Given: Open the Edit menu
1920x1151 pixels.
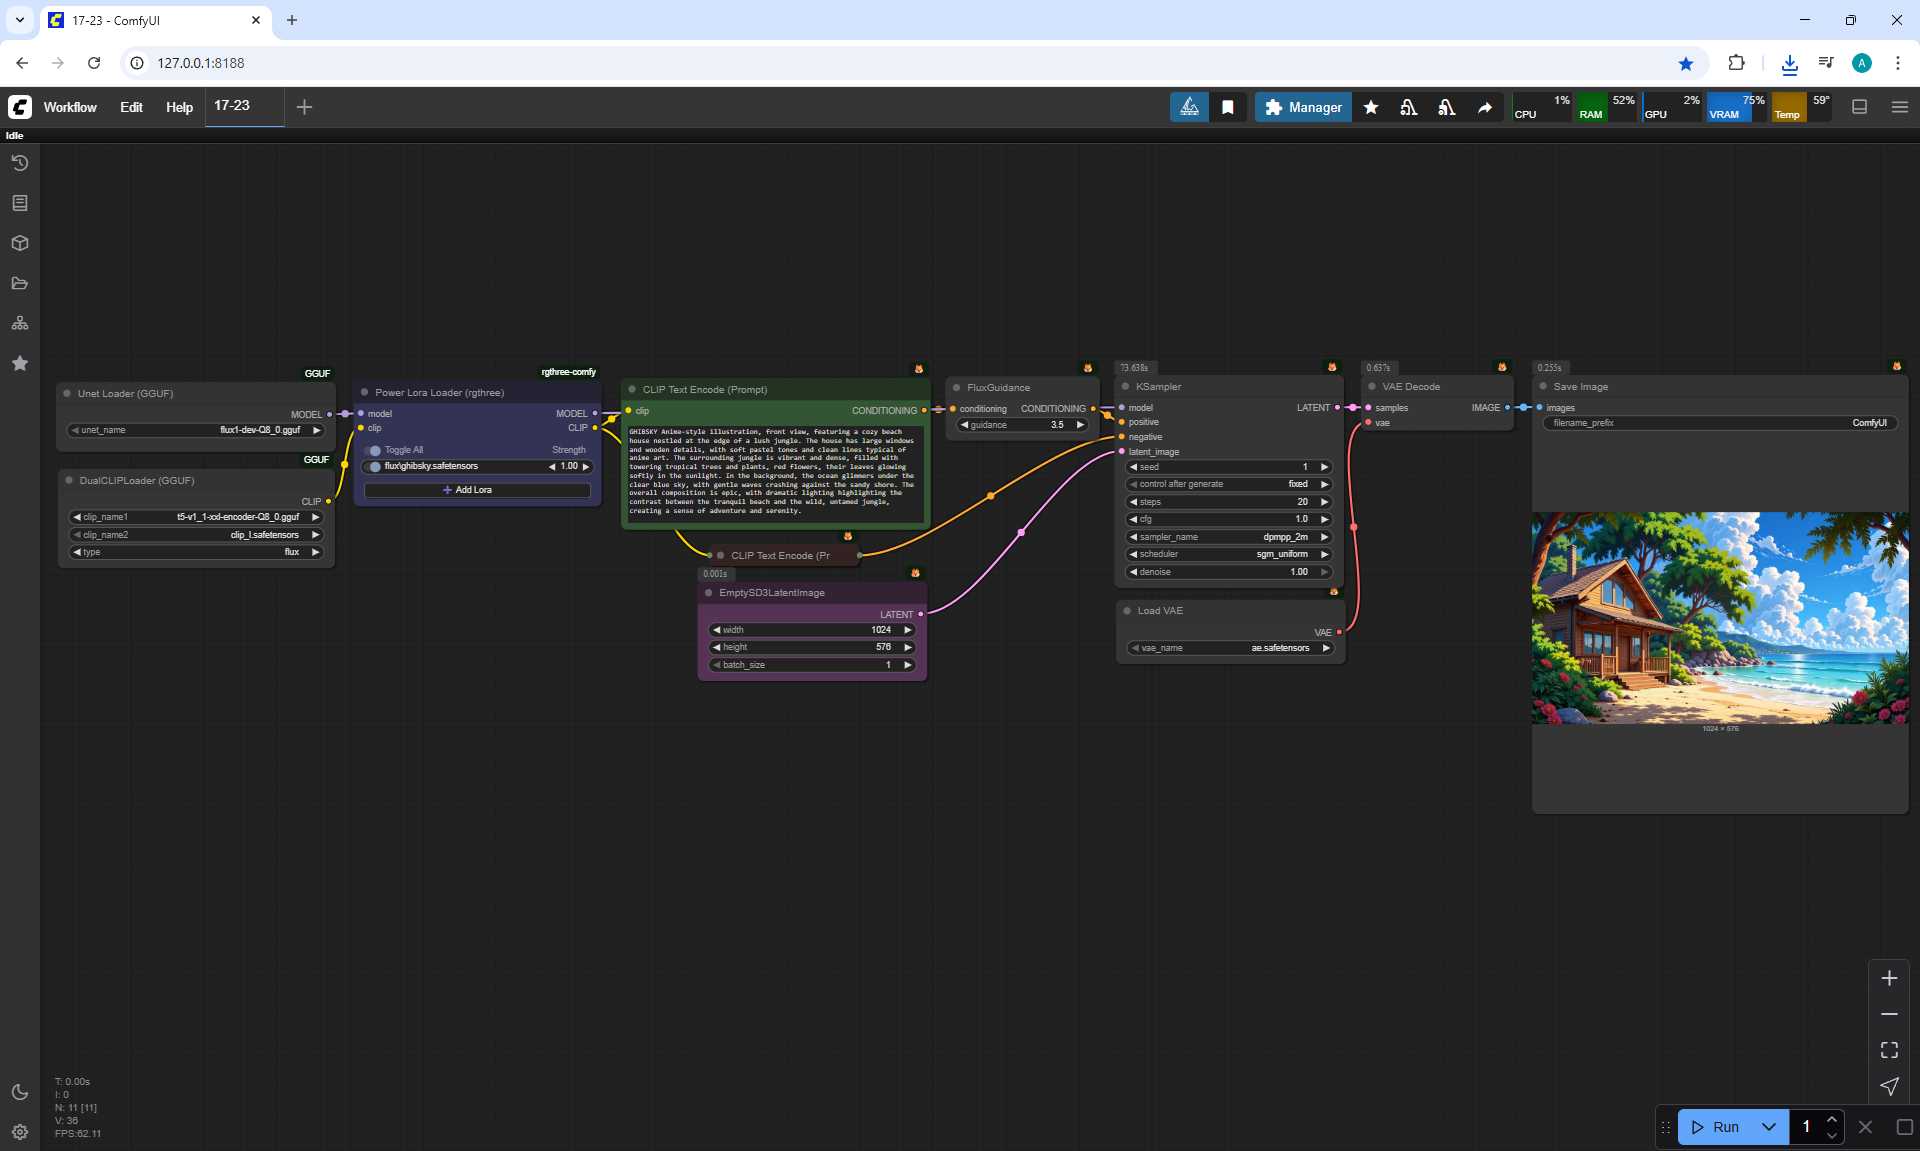Looking at the screenshot, I should pos(131,107).
